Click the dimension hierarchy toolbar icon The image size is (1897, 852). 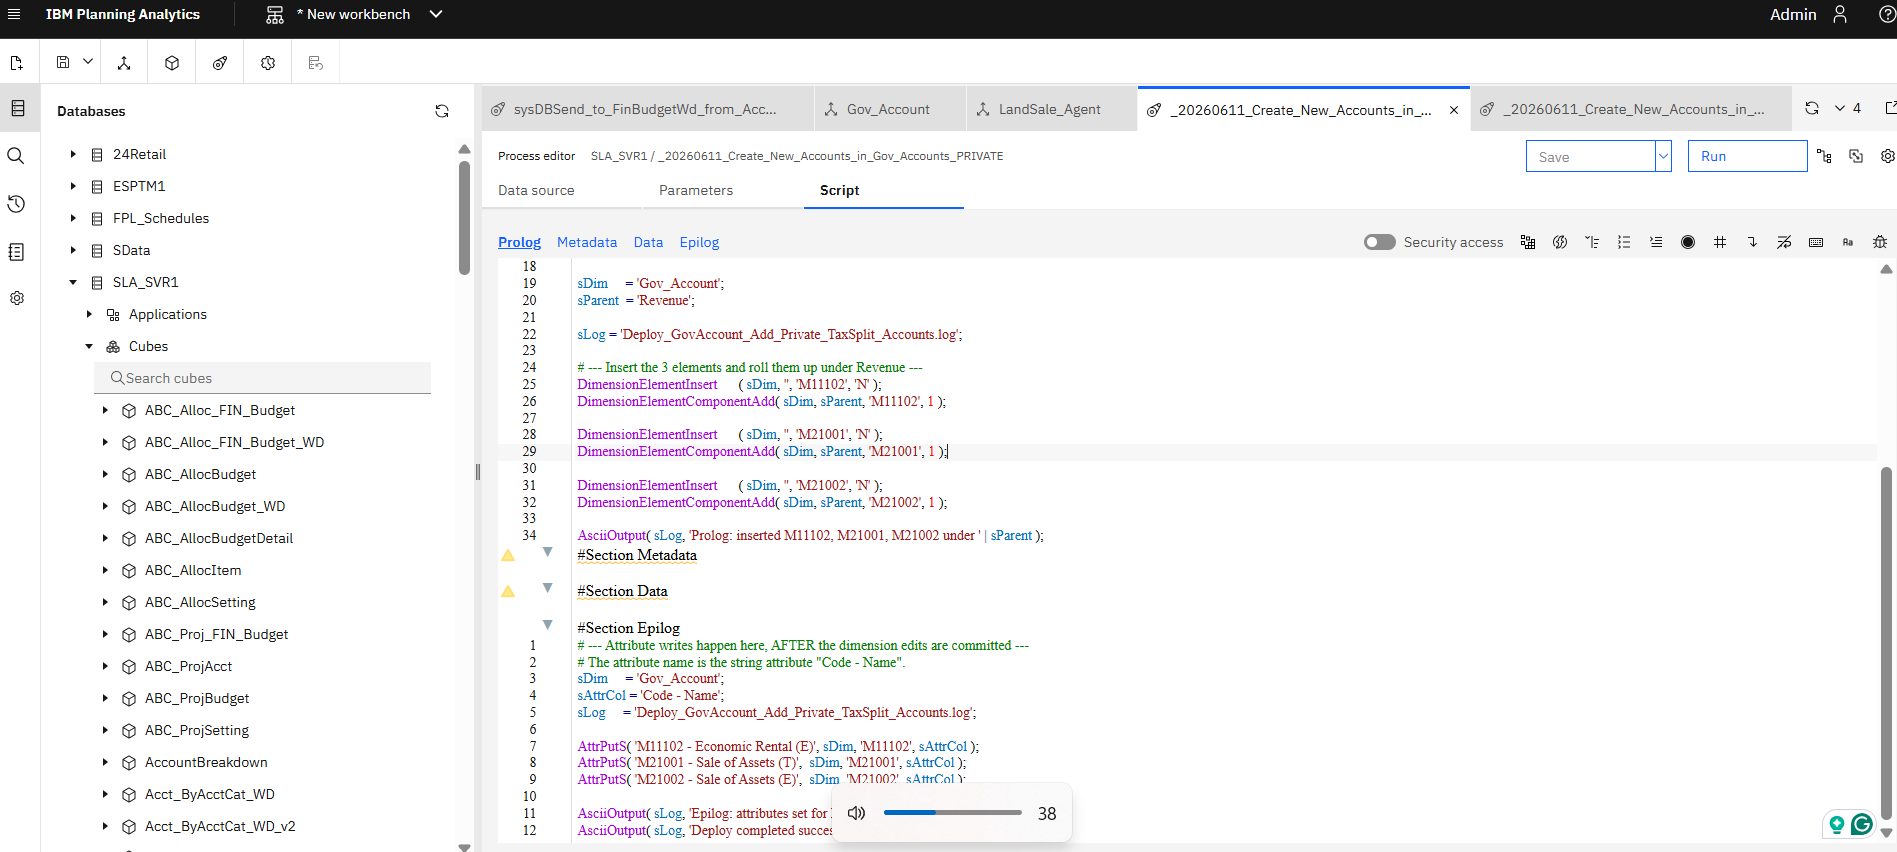click(x=124, y=63)
